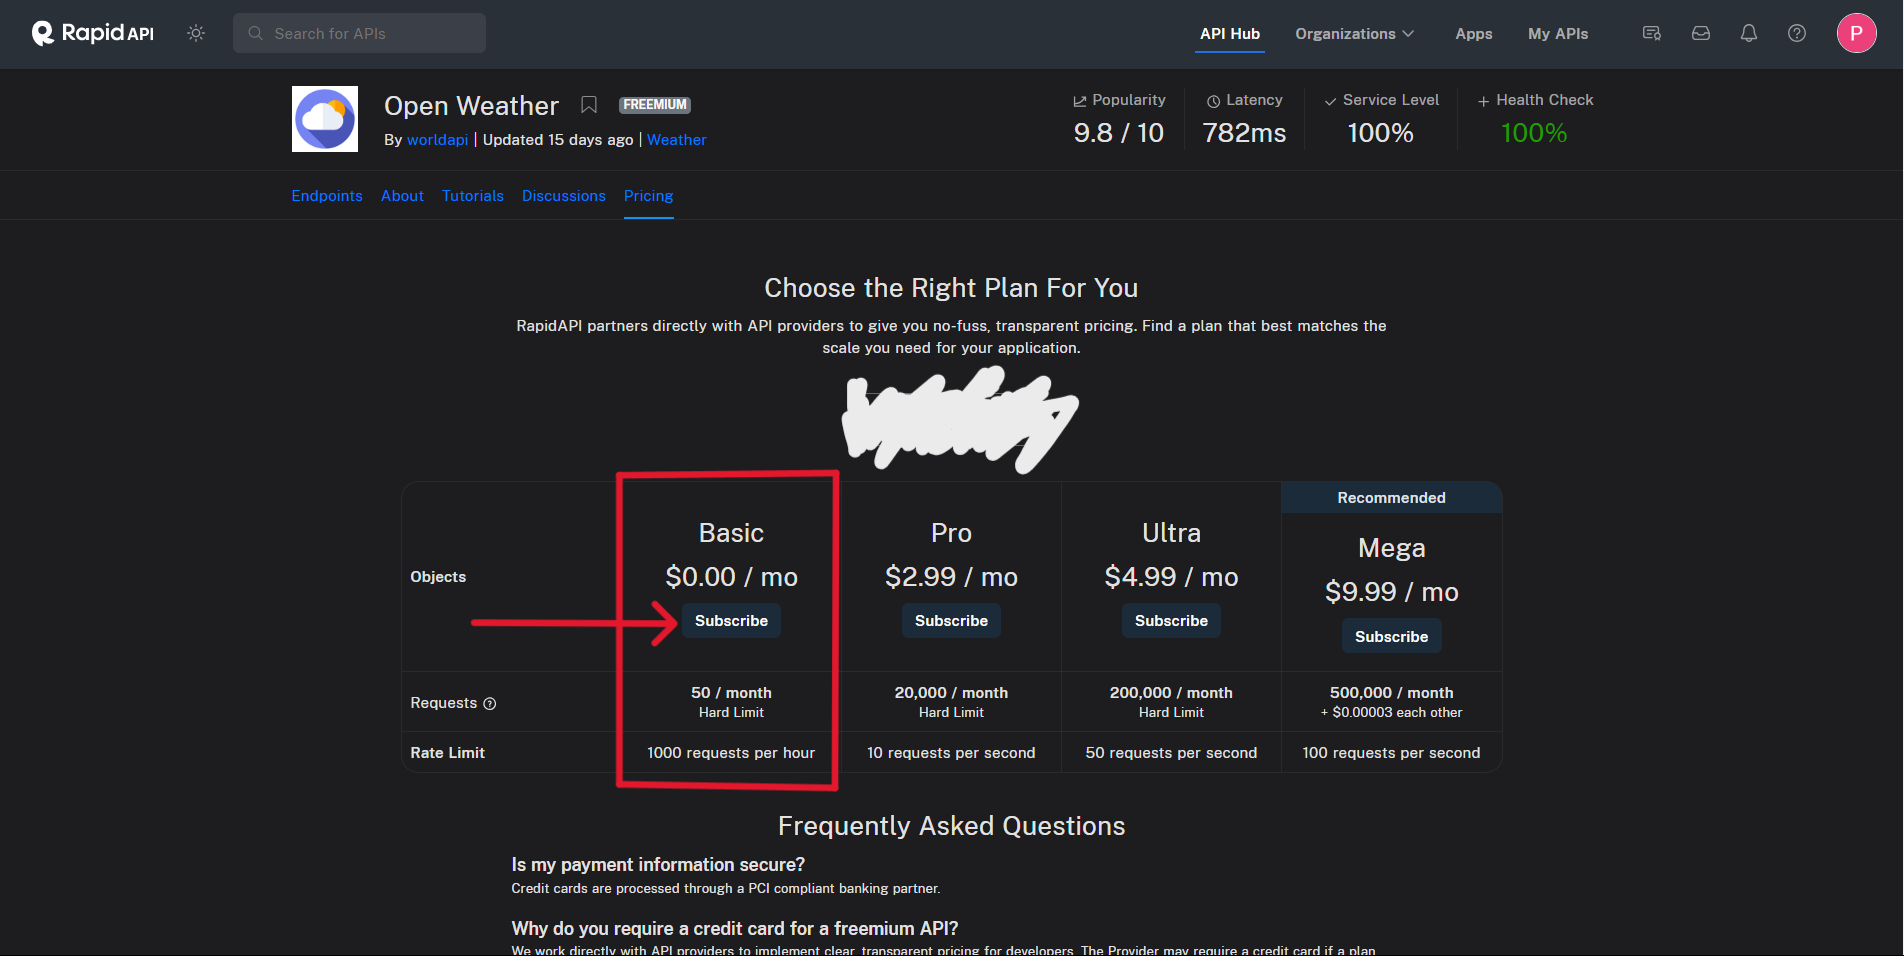The width and height of the screenshot is (1904, 956).
Task: Open the pink profile avatar P
Action: point(1856,33)
